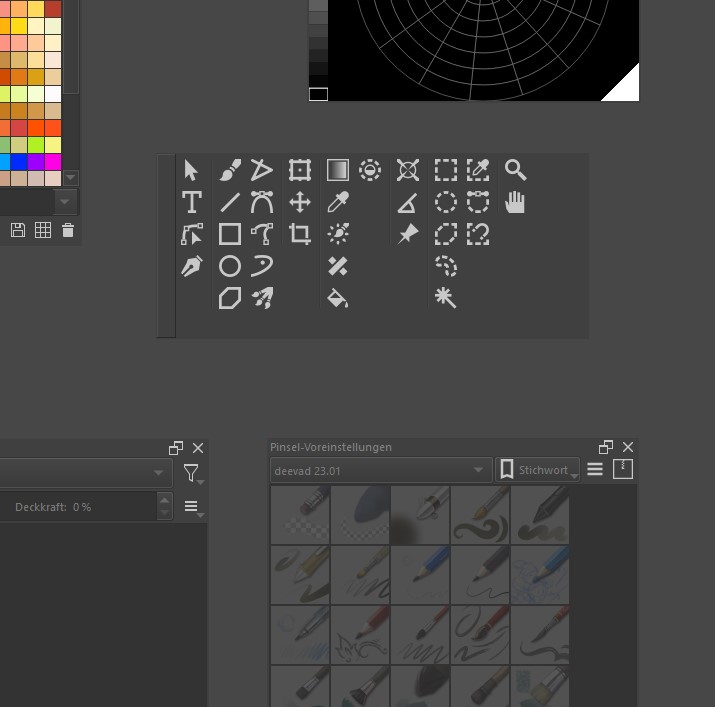The width and height of the screenshot is (715, 707).
Task: Select the Polyline tool
Action: [x=262, y=171]
